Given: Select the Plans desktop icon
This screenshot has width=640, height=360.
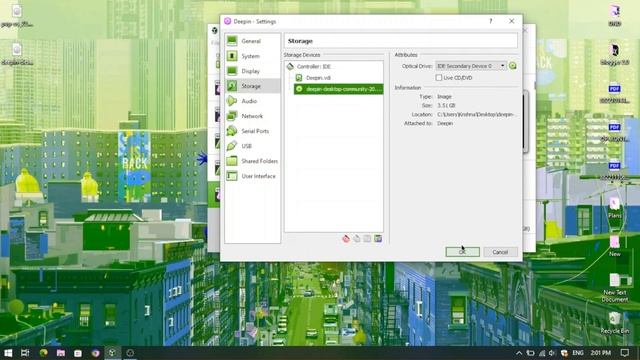Looking at the screenshot, I should pos(615,207).
